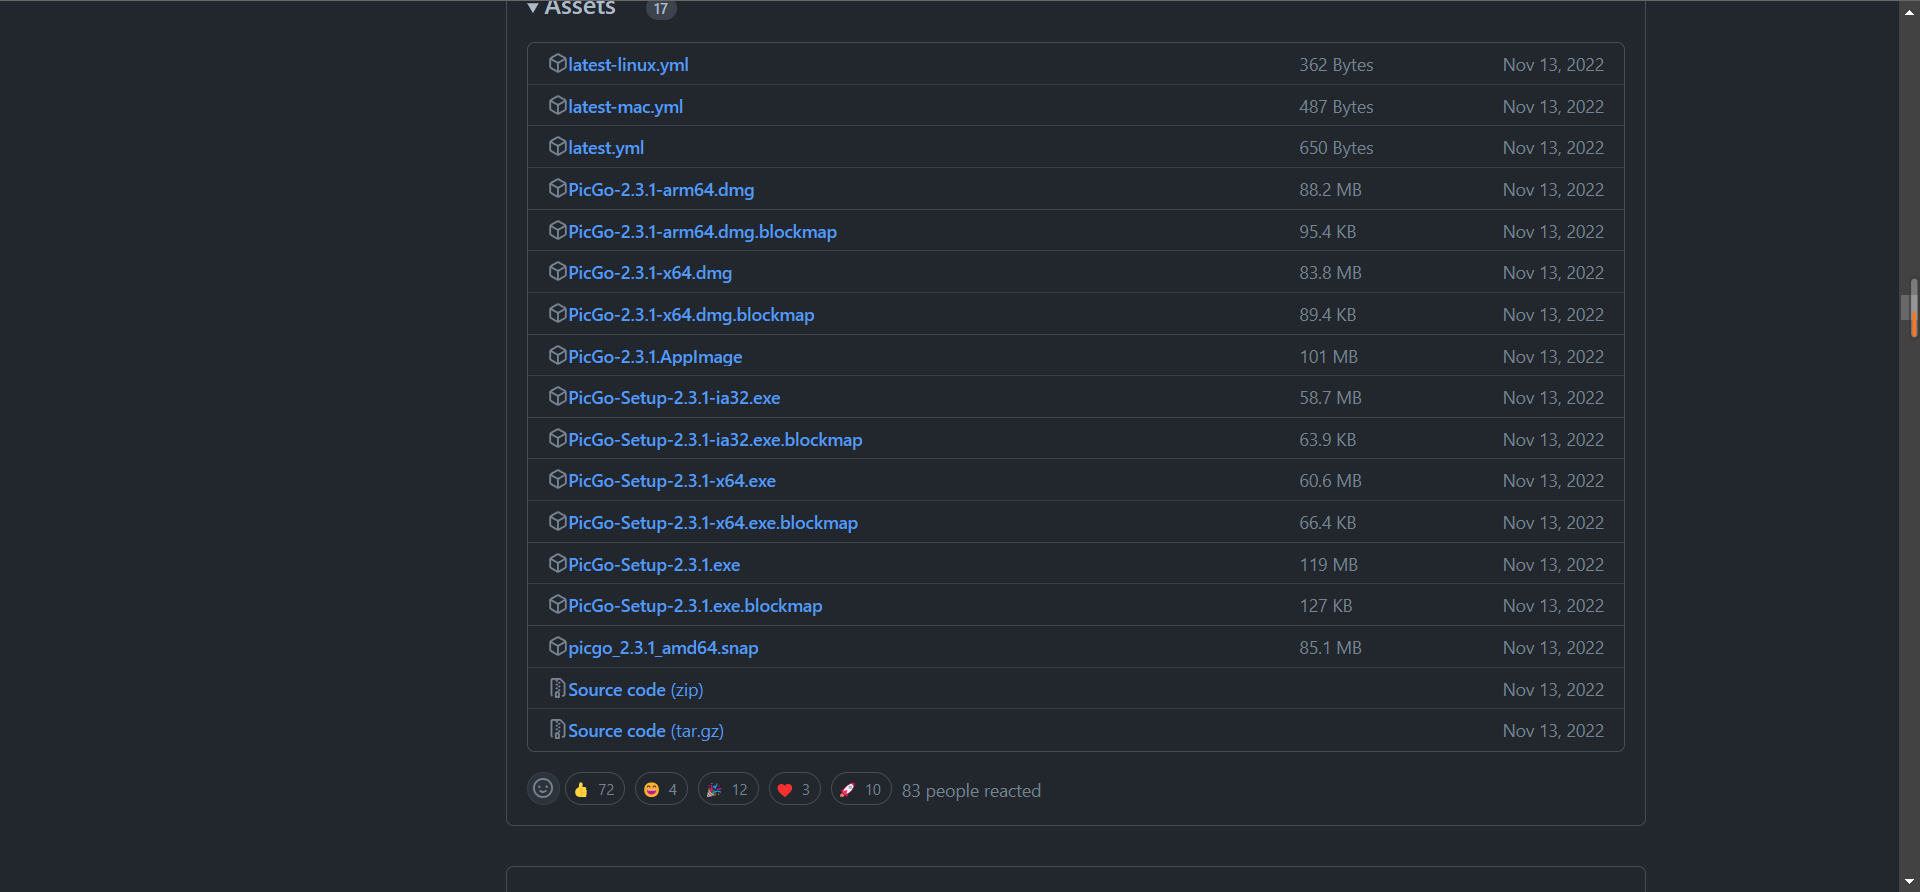Image resolution: width=1920 pixels, height=892 pixels.
Task: Toggle the laugh reaction with 4
Action: click(661, 789)
